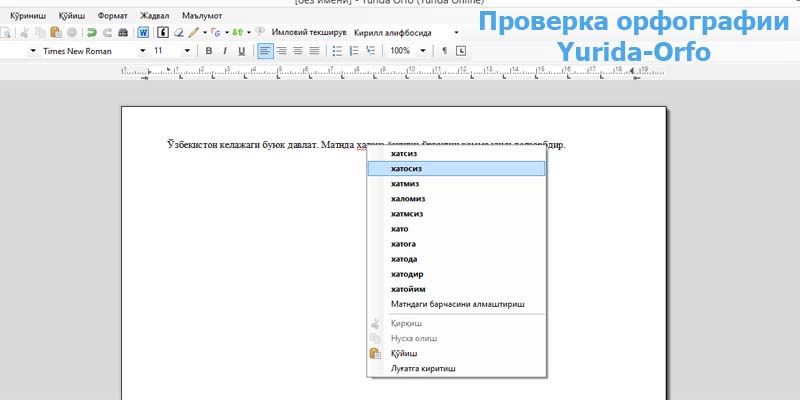The width and height of the screenshot is (800, 400).
Task: Click the word давлат in document
Action: pyautogui.click(x=305, y=145)
